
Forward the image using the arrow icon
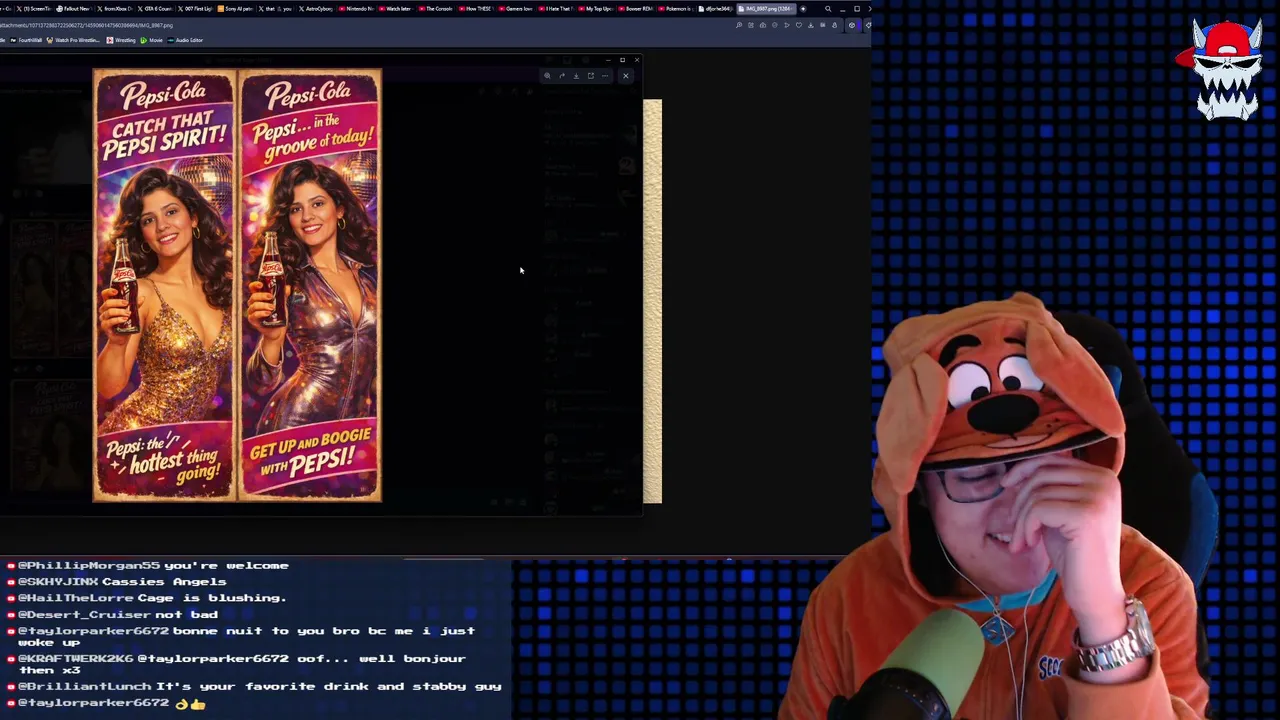pos(562,76)
